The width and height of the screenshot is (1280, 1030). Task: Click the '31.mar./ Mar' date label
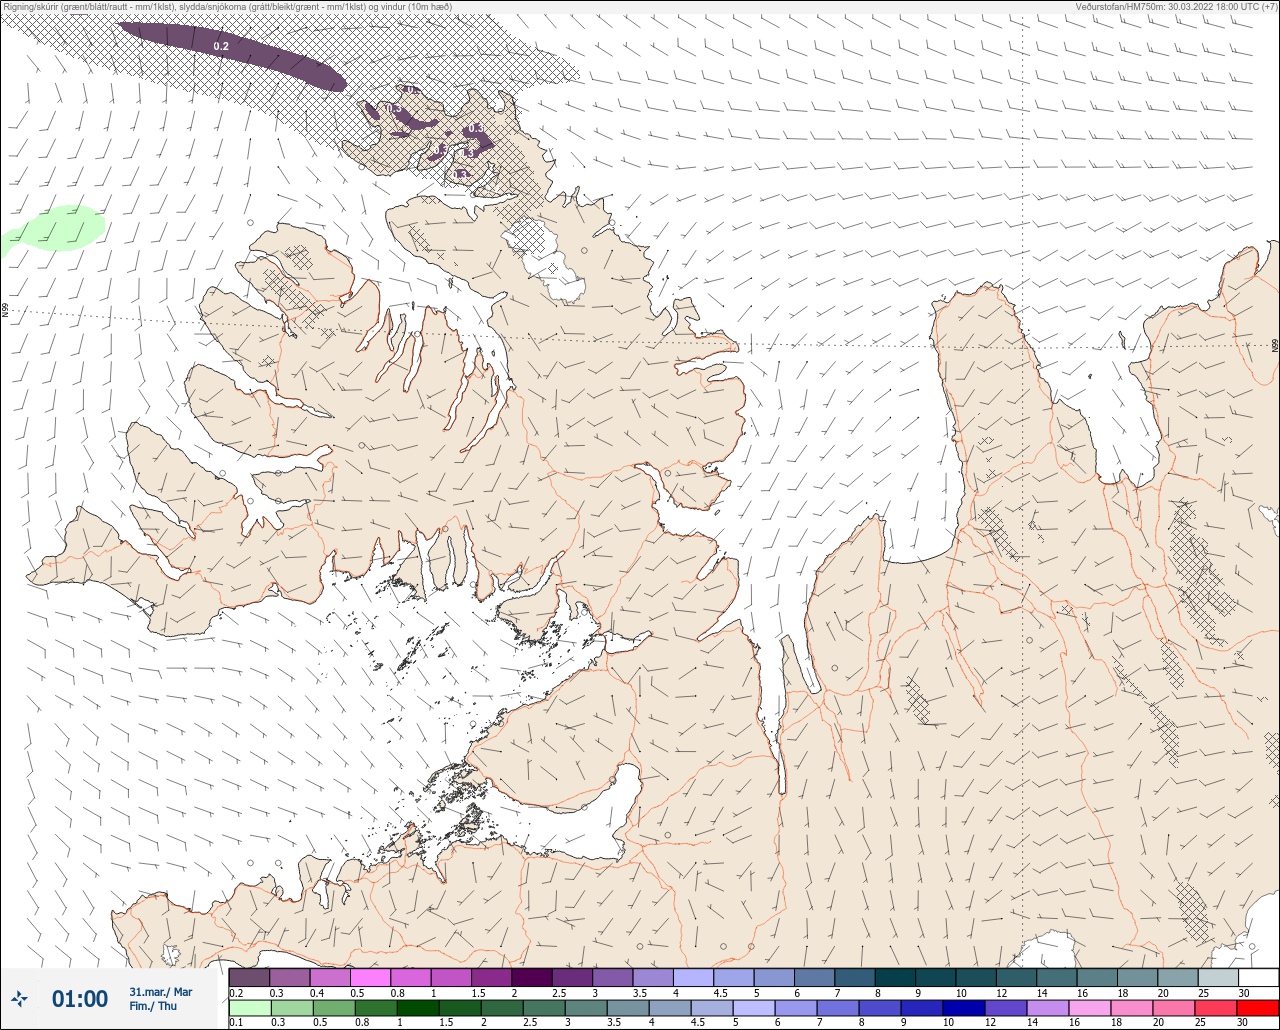pyautogui.click(x=160, y=992)
